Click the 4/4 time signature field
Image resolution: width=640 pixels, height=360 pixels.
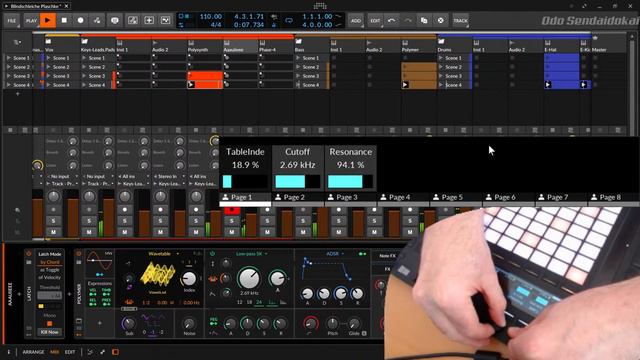[216, 25]
